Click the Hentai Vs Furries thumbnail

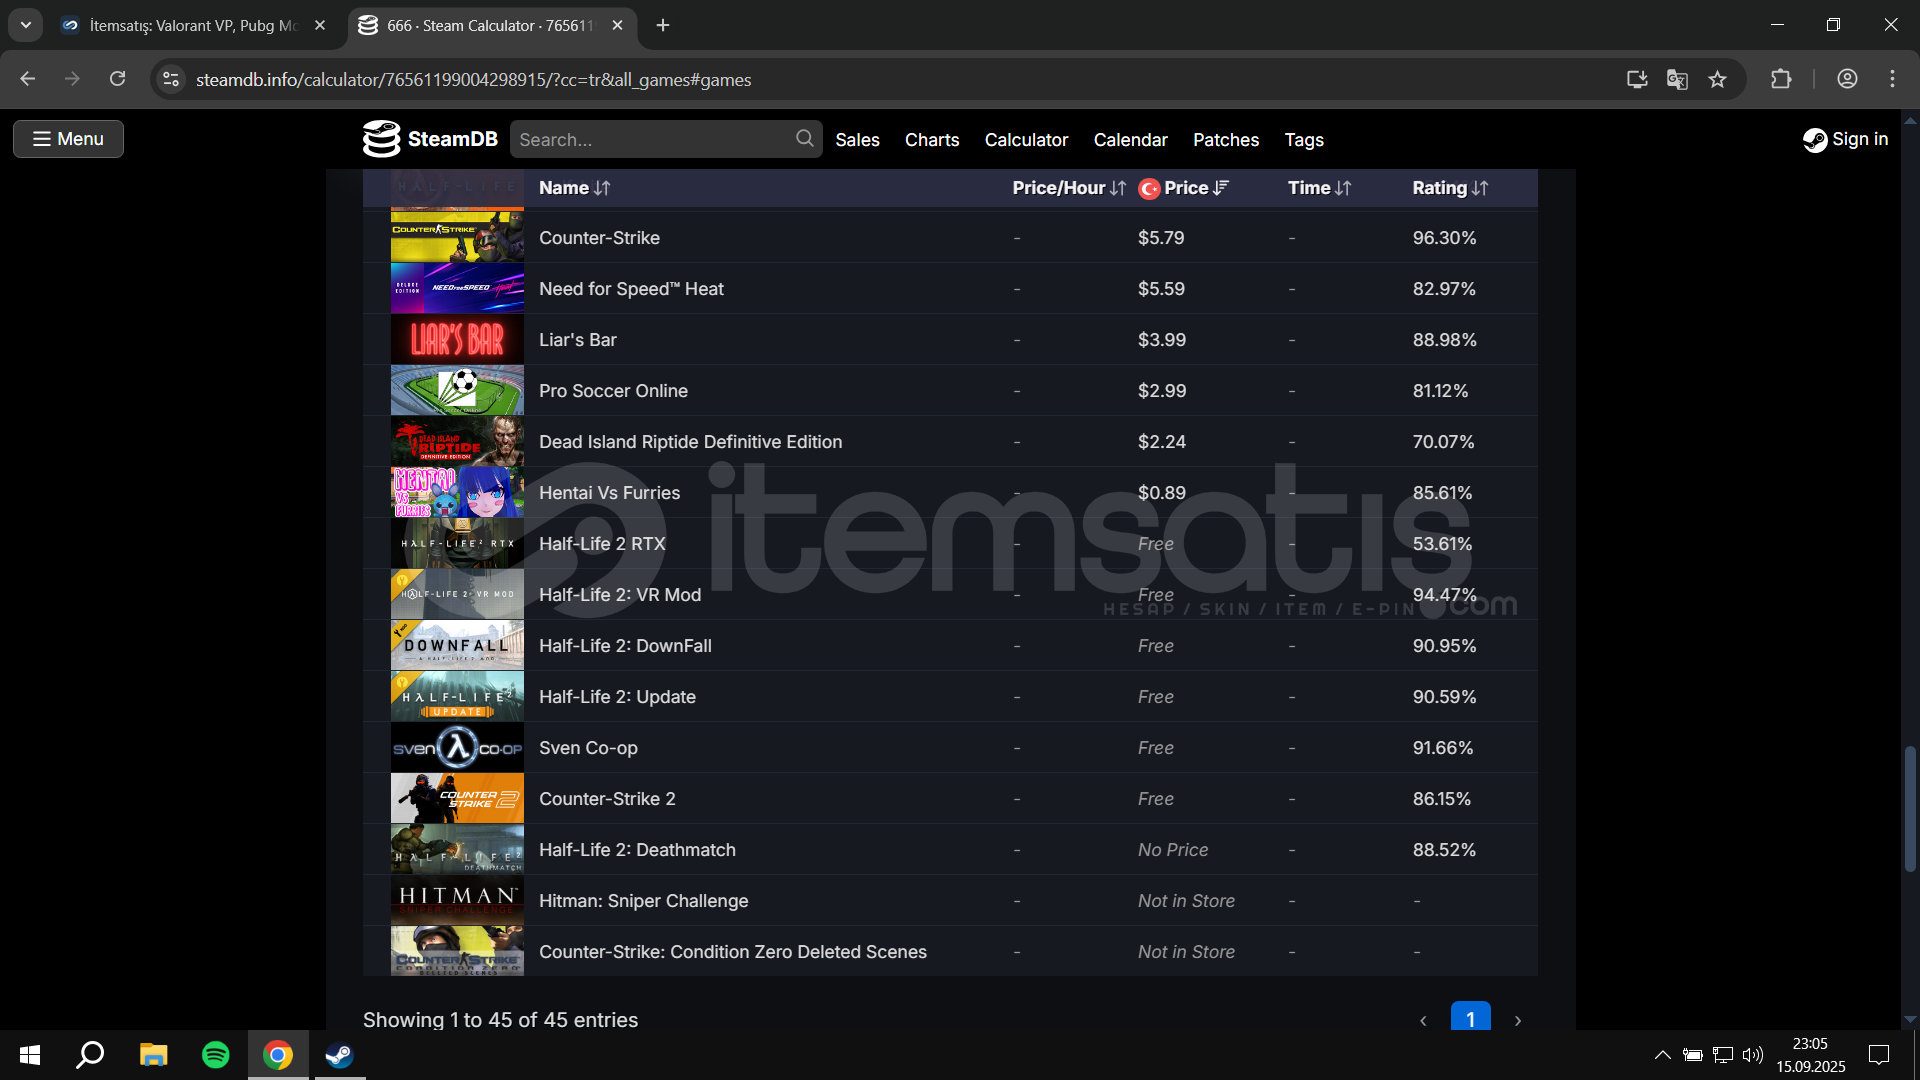click(x=457, y=493)
